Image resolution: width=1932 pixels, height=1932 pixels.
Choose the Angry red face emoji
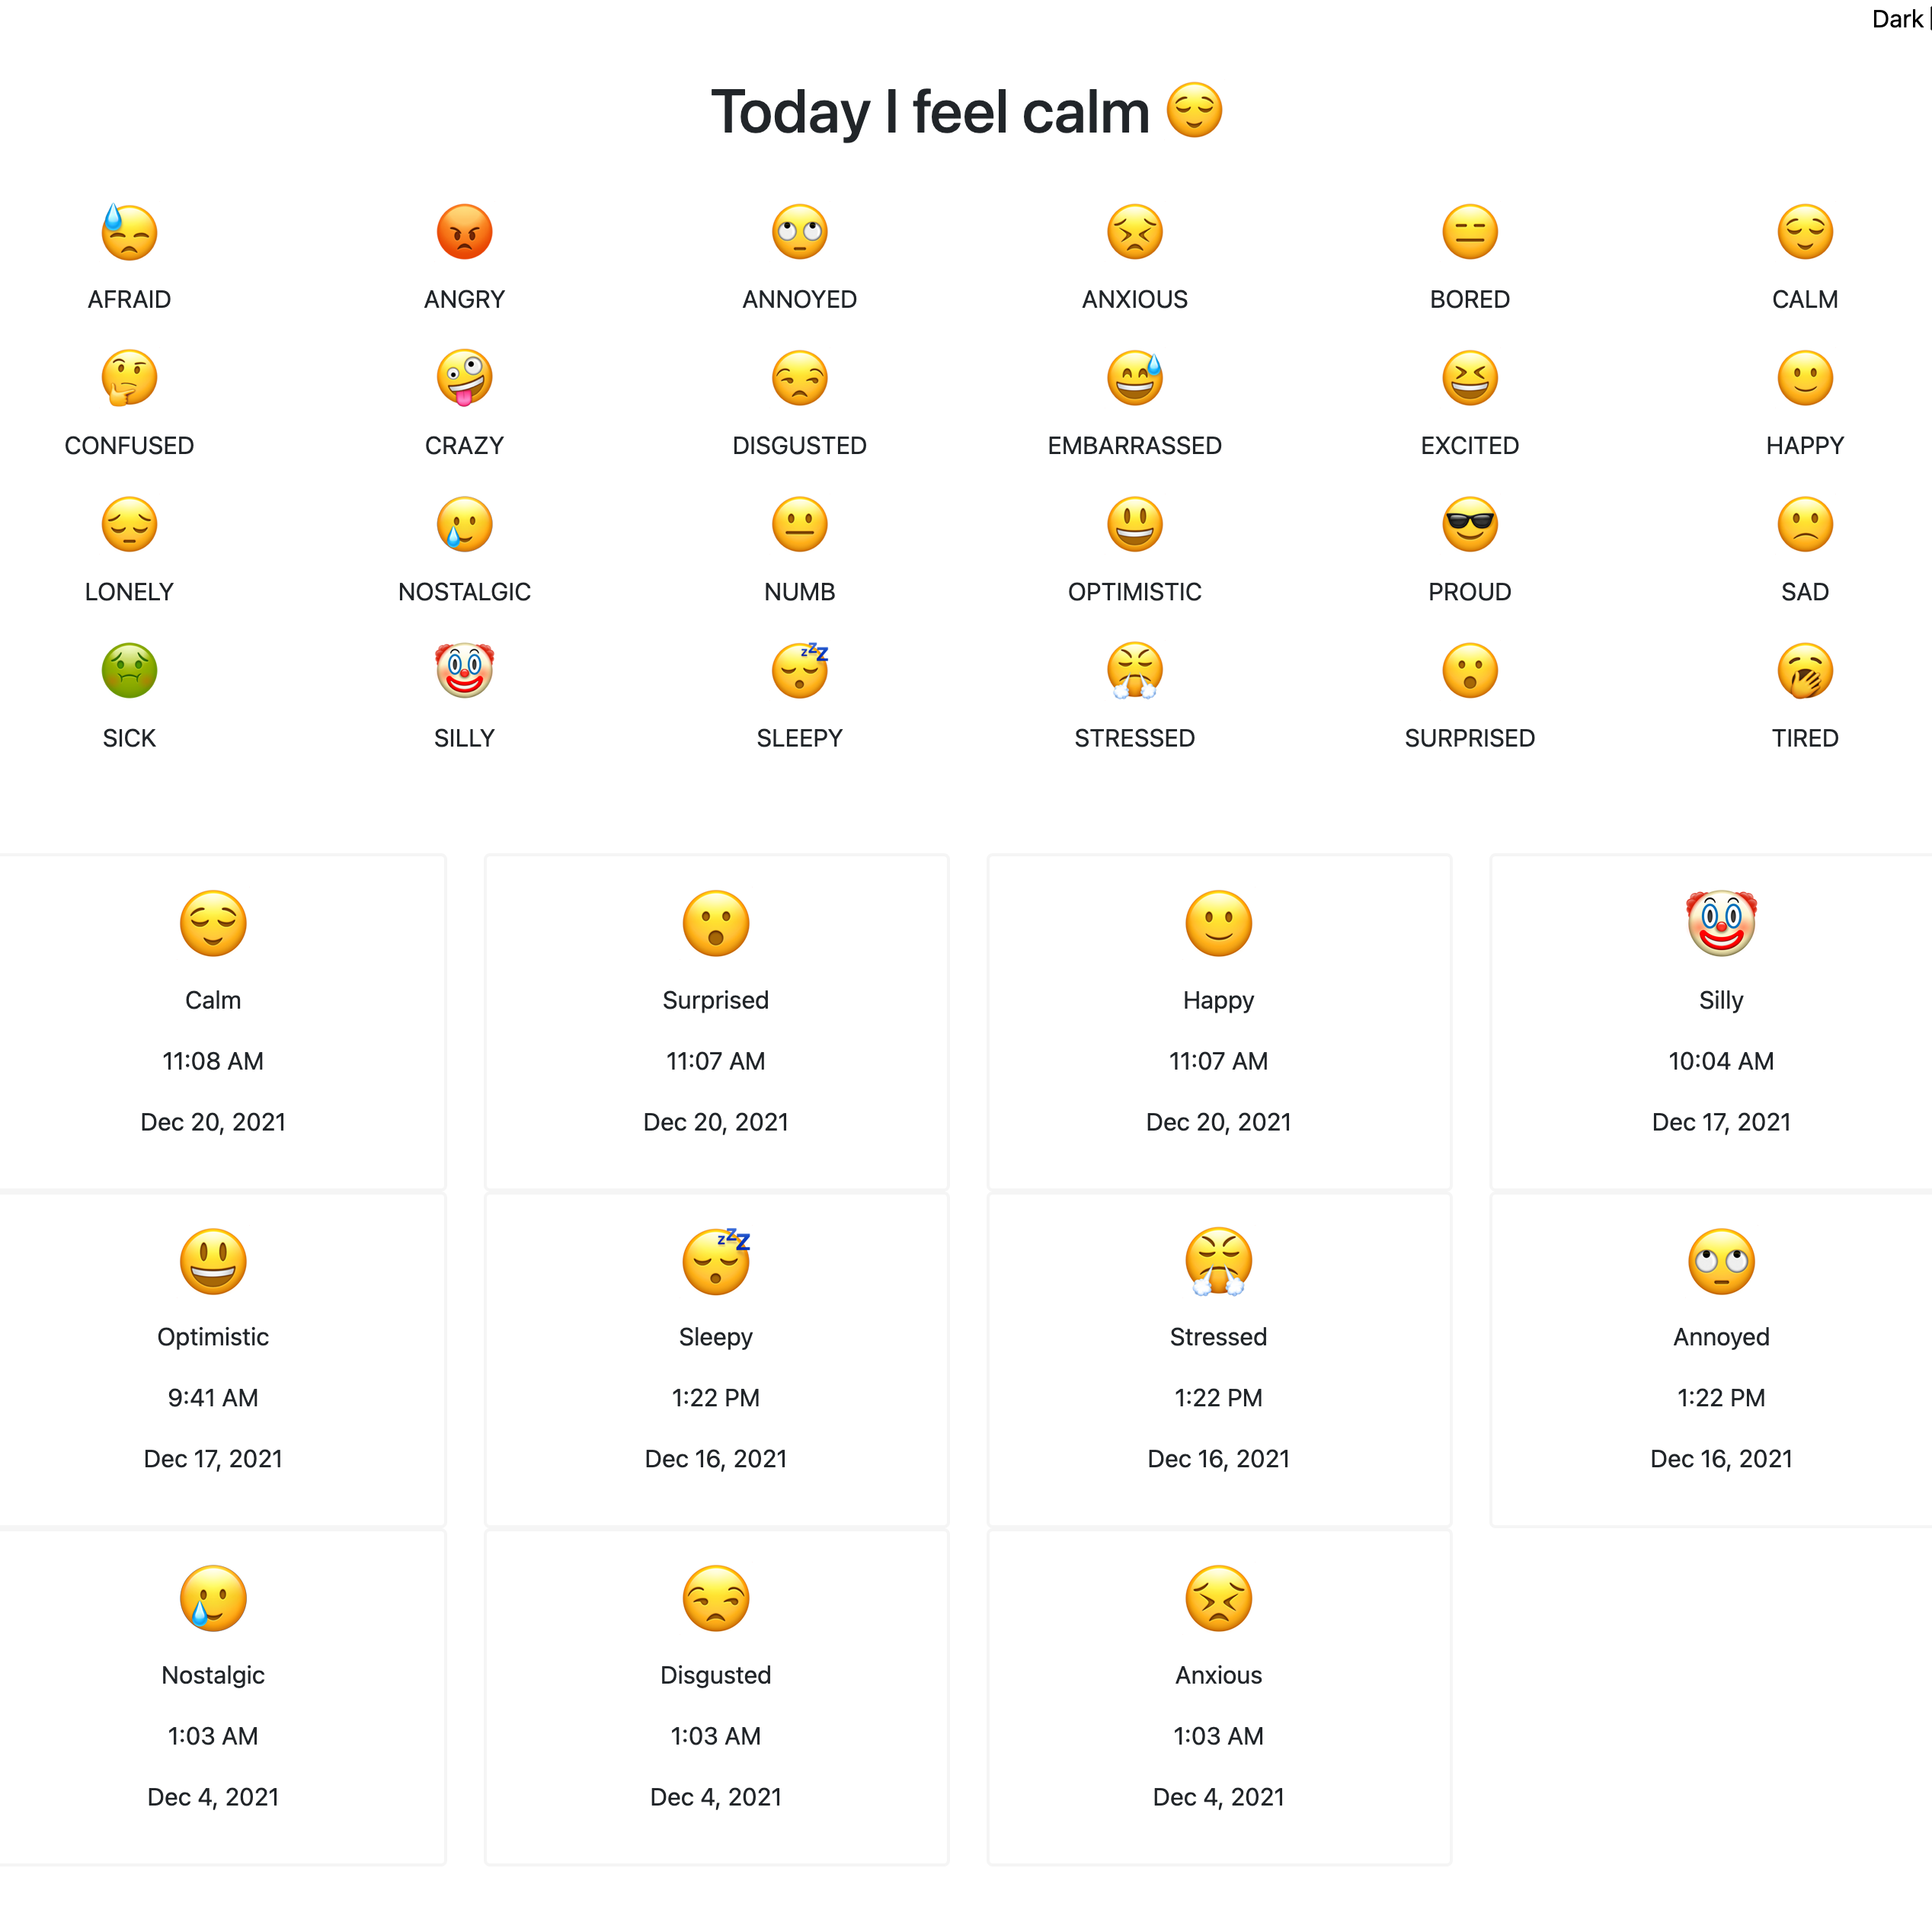[x=464, y=232]
